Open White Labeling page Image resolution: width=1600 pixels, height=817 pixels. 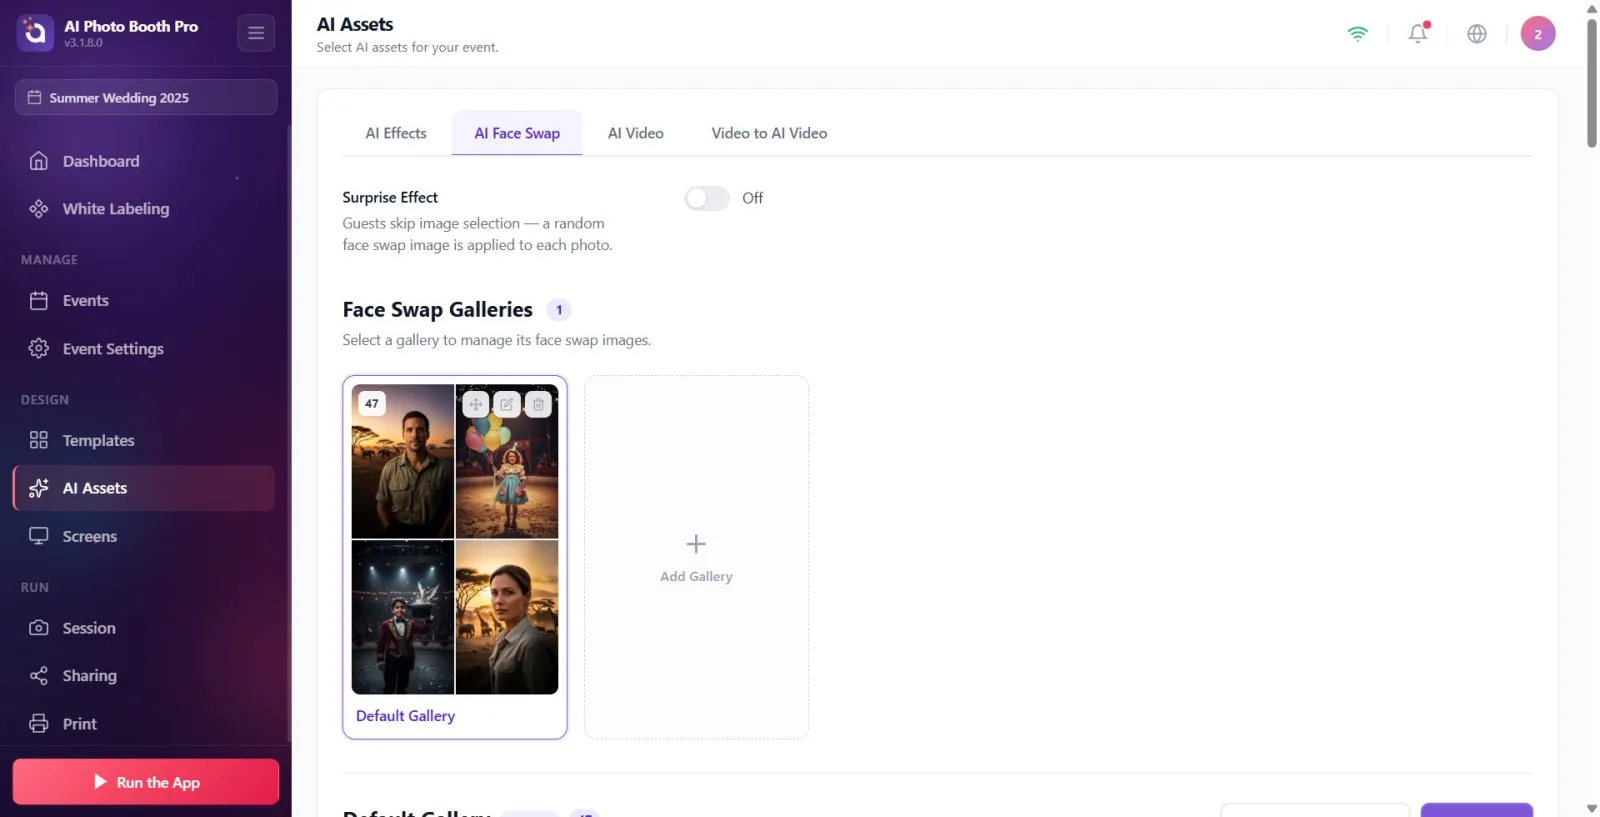[145, 209]
